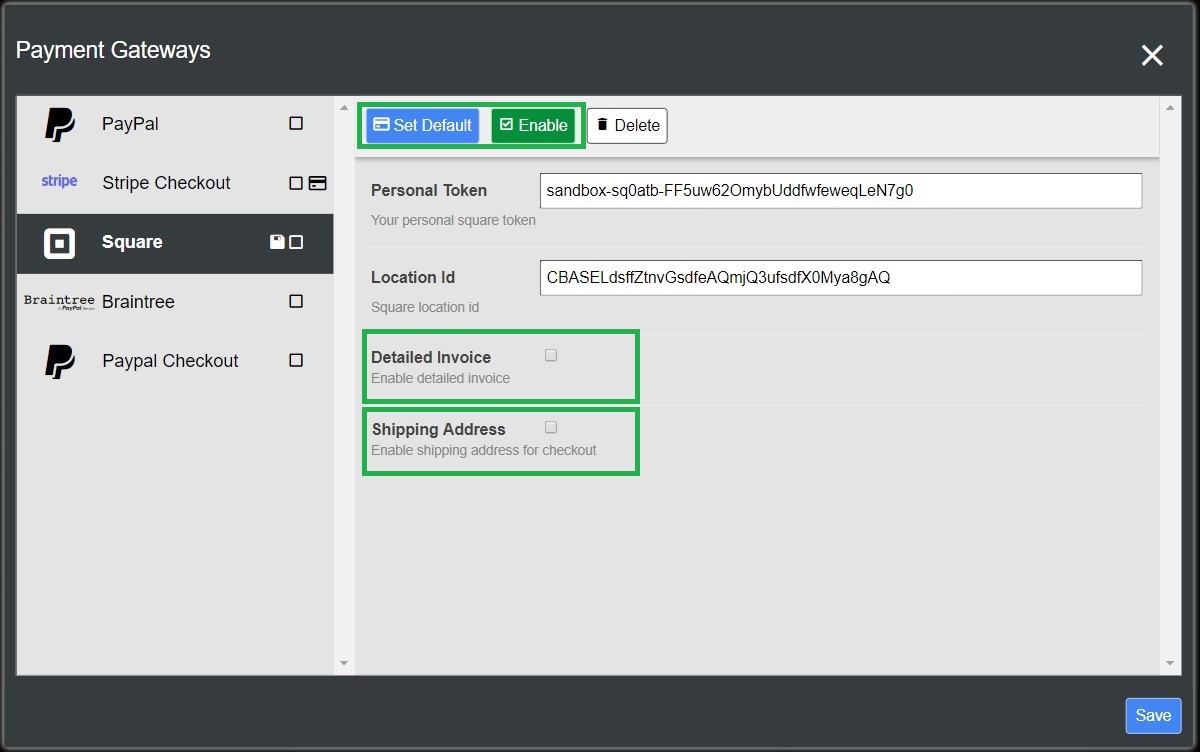Close the Payment Gateways dialog

click(x=1152, y=56)
